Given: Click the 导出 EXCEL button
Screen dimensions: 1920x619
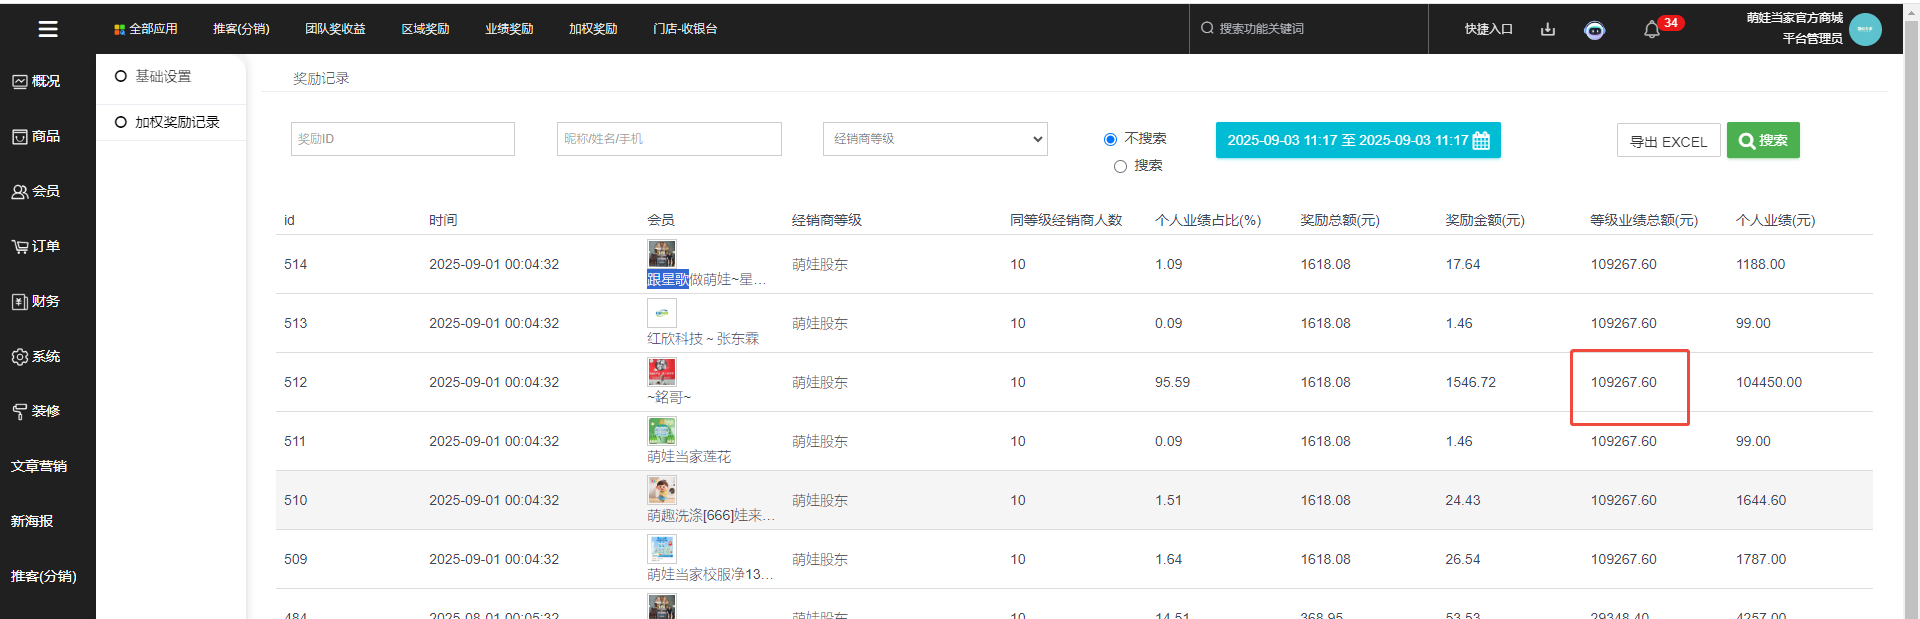Looking at the screenshot, I should tap(1668, 141).
